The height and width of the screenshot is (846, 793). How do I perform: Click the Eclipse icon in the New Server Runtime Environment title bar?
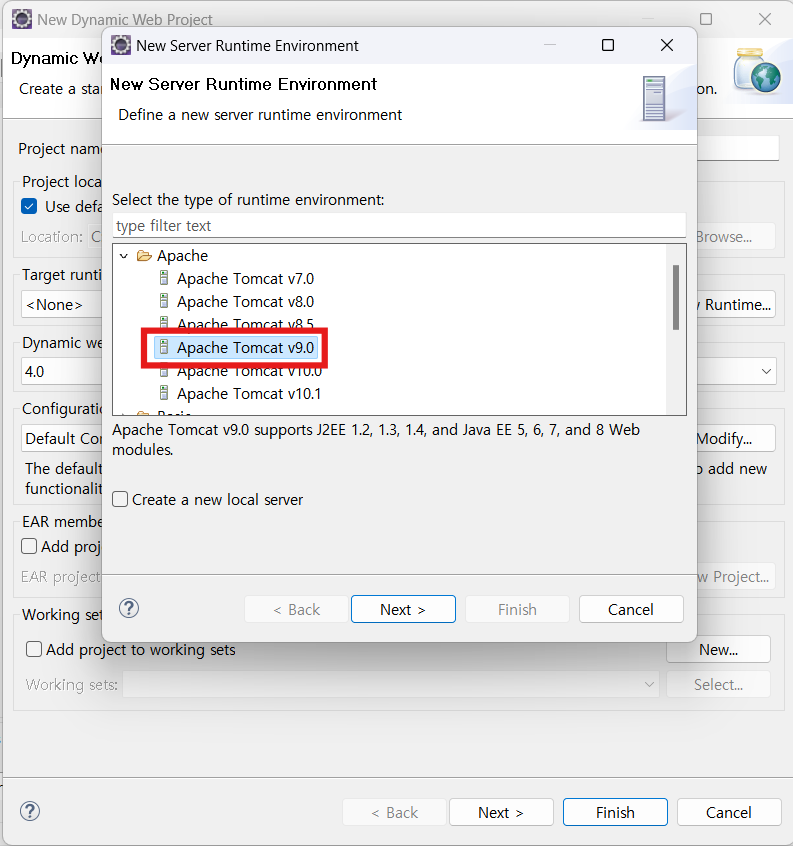click(121, 45)
